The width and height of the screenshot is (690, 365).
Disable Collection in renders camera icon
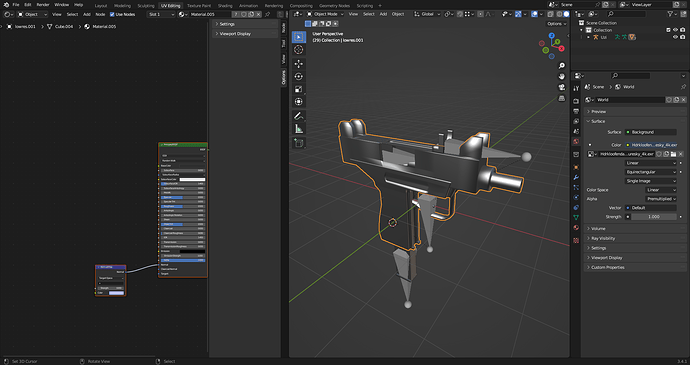pyautogui.click(x=683, y=30)
